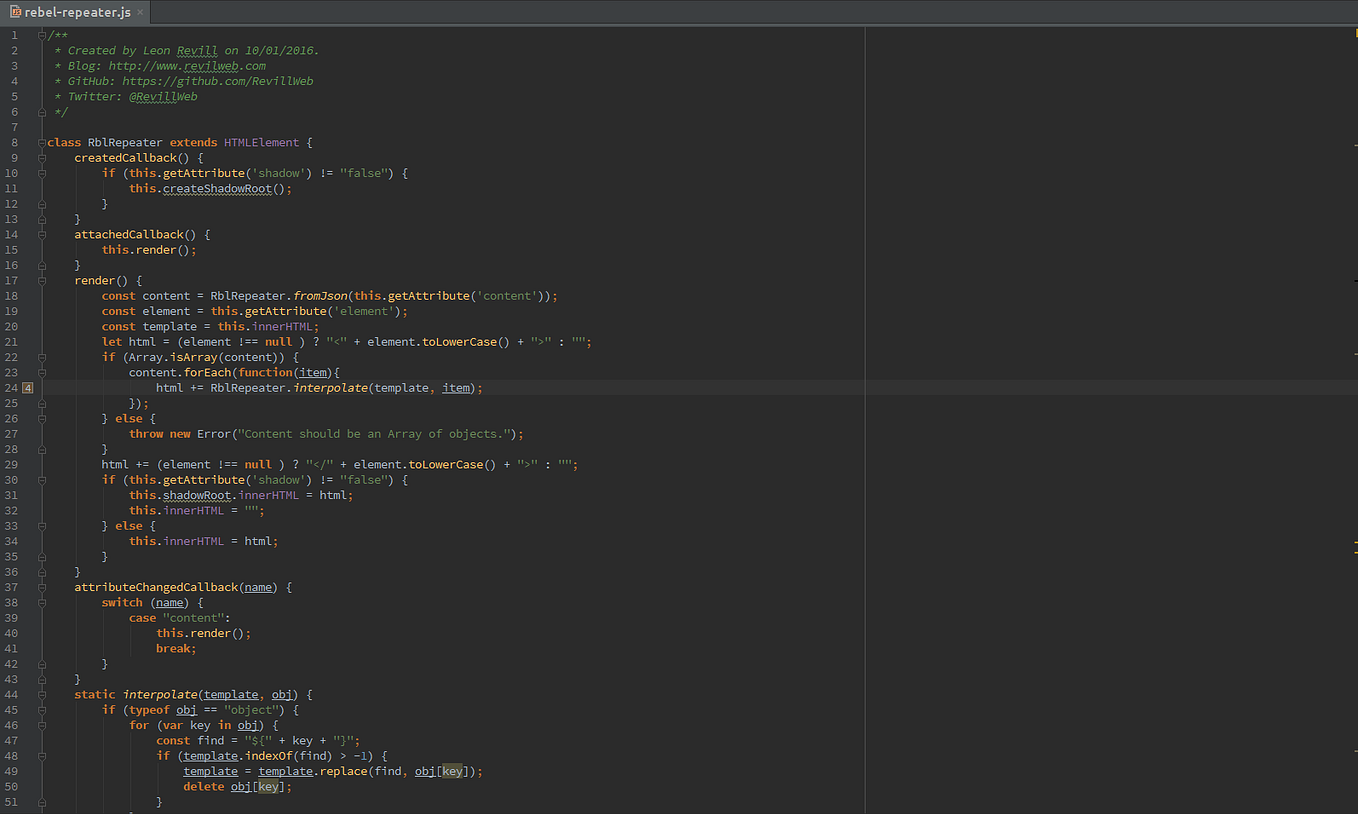Screen dimensions: 1358x814
Task: Collapse the header comment block at line 1
Action: pyautogui.click(x=41, y=34)
